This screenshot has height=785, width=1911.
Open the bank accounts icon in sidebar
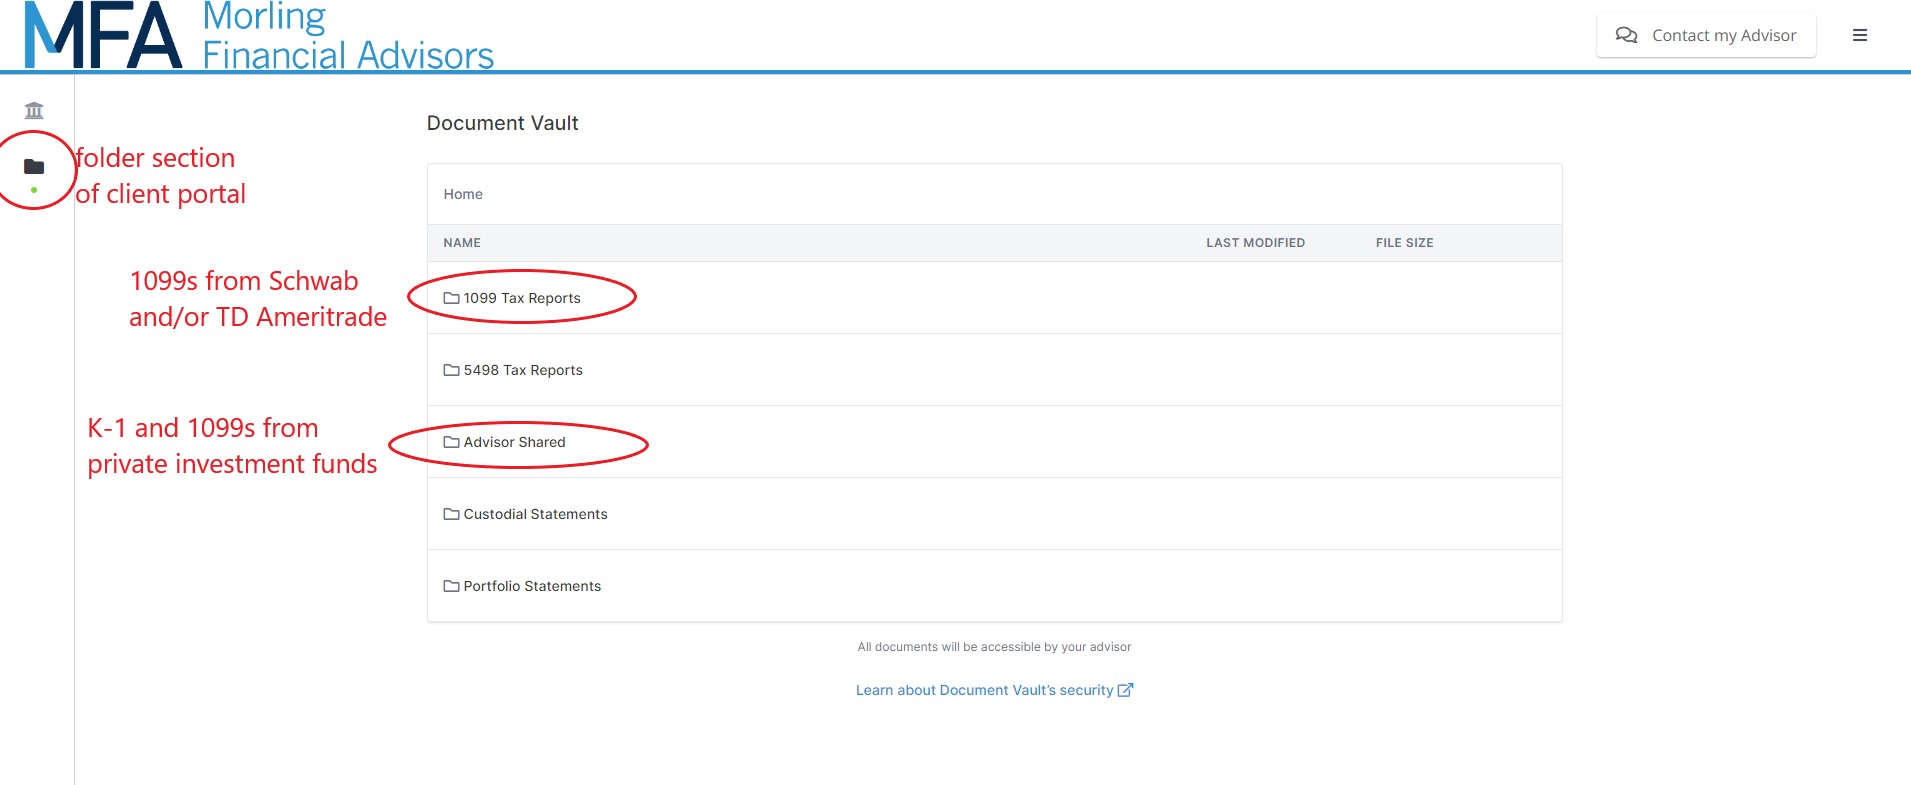tap(34, 110)
